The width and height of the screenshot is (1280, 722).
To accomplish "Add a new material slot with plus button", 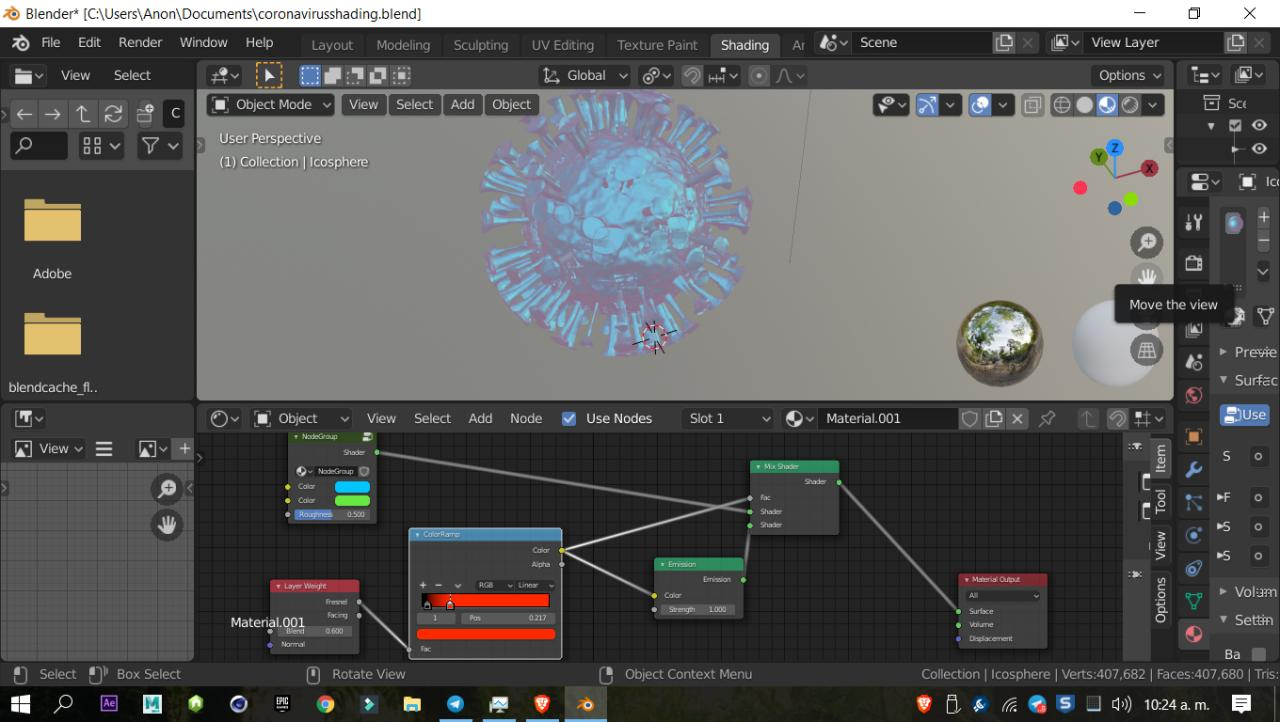I will click(x=1264, y=216).
